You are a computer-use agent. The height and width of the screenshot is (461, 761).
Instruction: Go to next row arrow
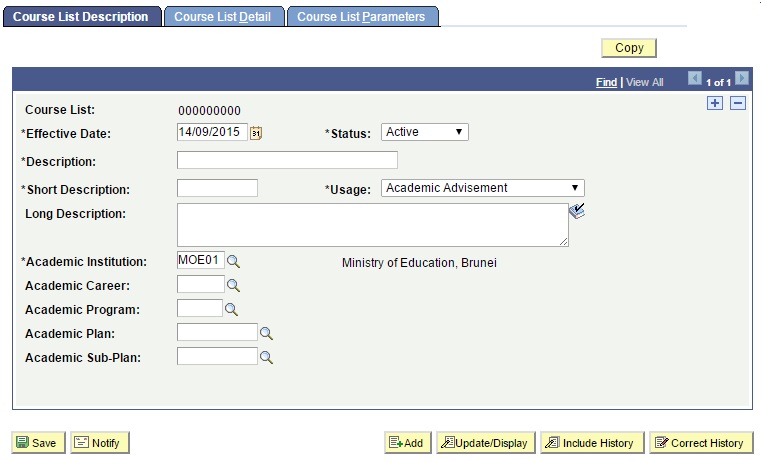pos(742,78)
